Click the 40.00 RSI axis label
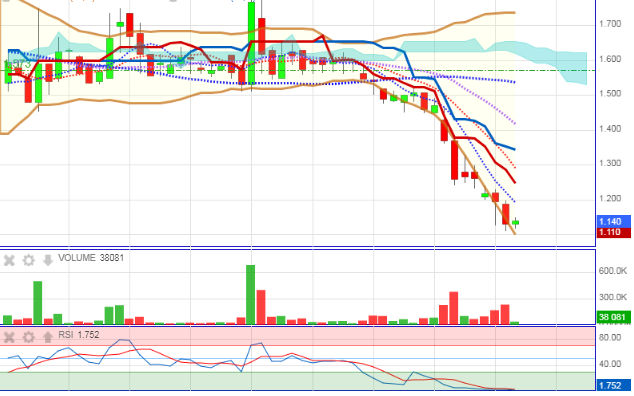The image size is (634, 396). pos(610,364)
